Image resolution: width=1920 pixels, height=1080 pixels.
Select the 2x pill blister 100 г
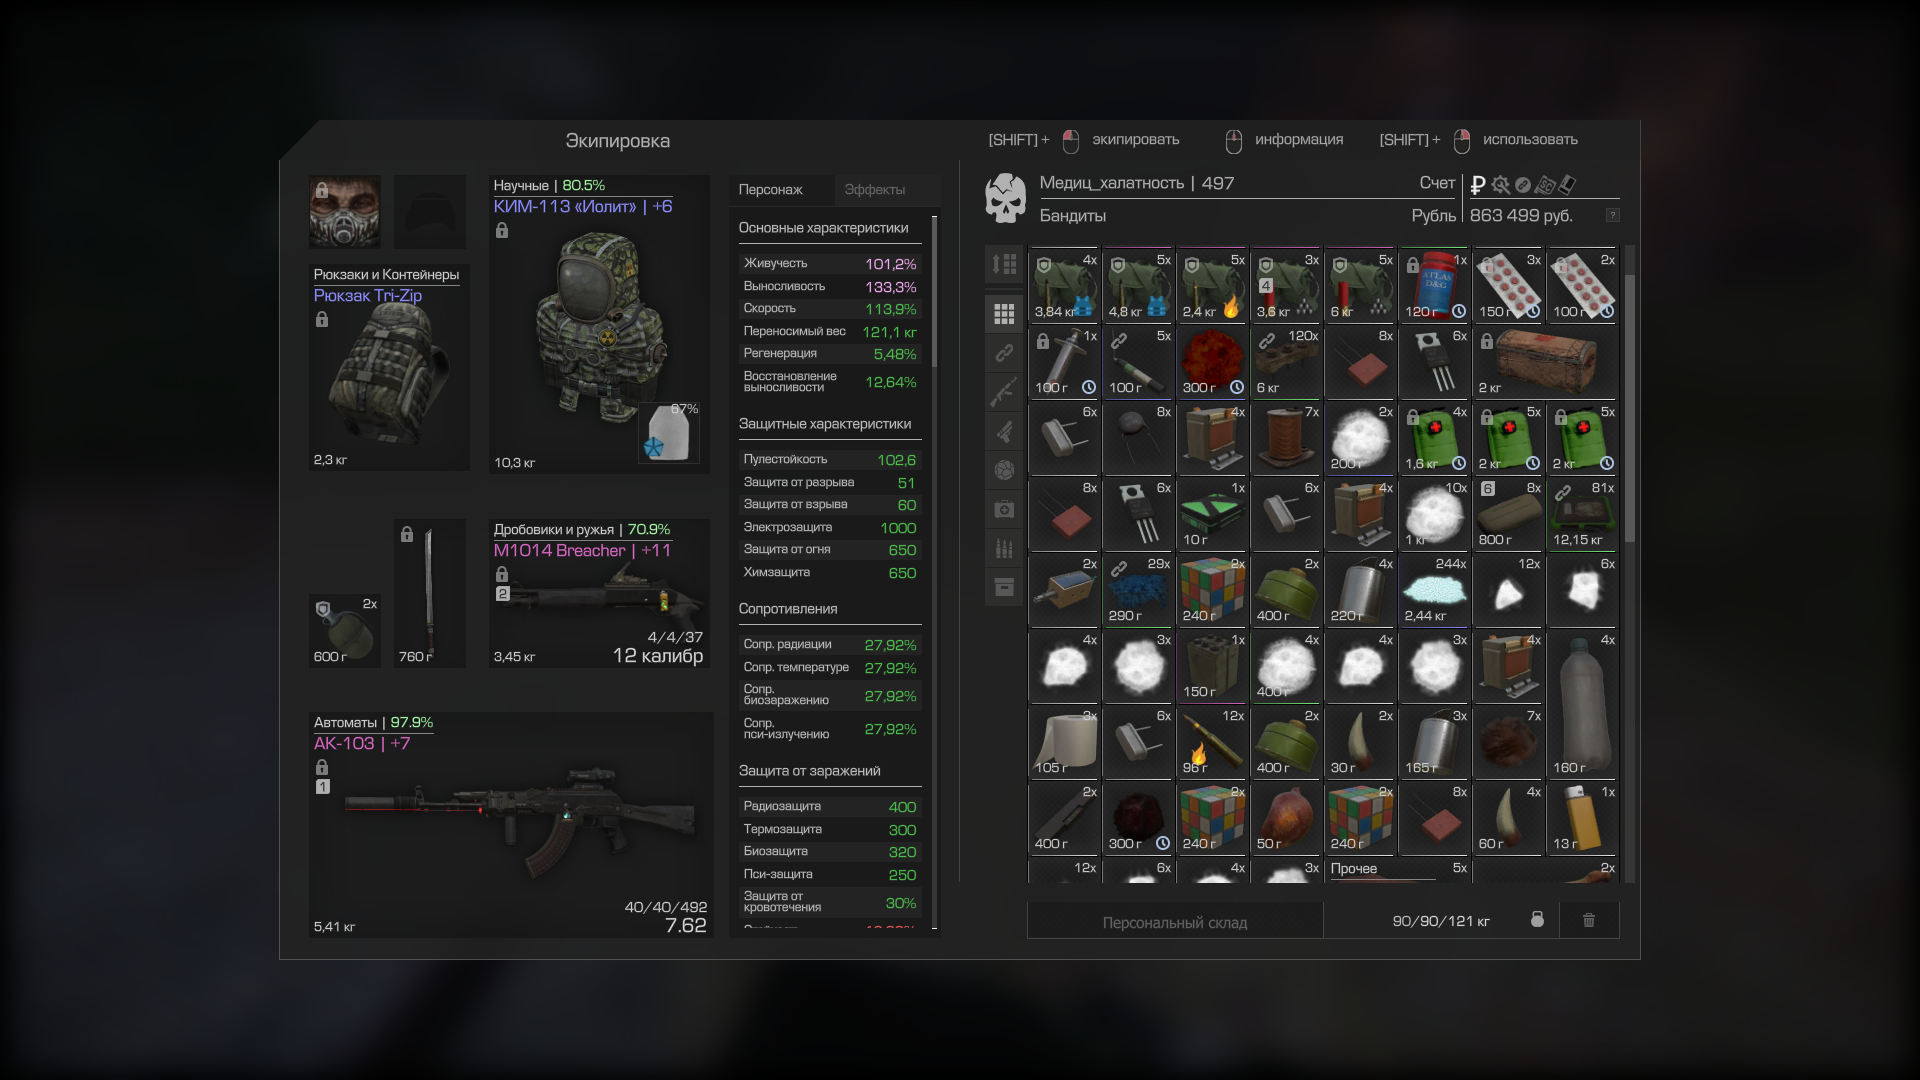click(1583, 285)
